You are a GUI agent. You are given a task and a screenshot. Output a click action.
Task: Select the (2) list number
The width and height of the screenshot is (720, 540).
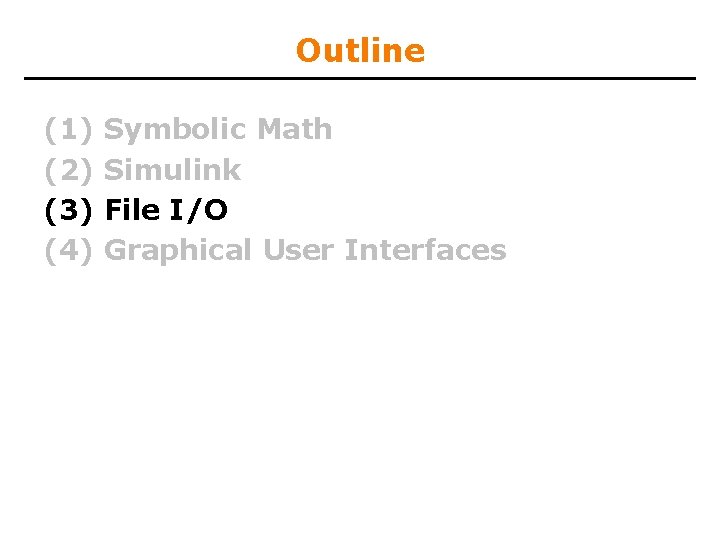pos(68,170)
